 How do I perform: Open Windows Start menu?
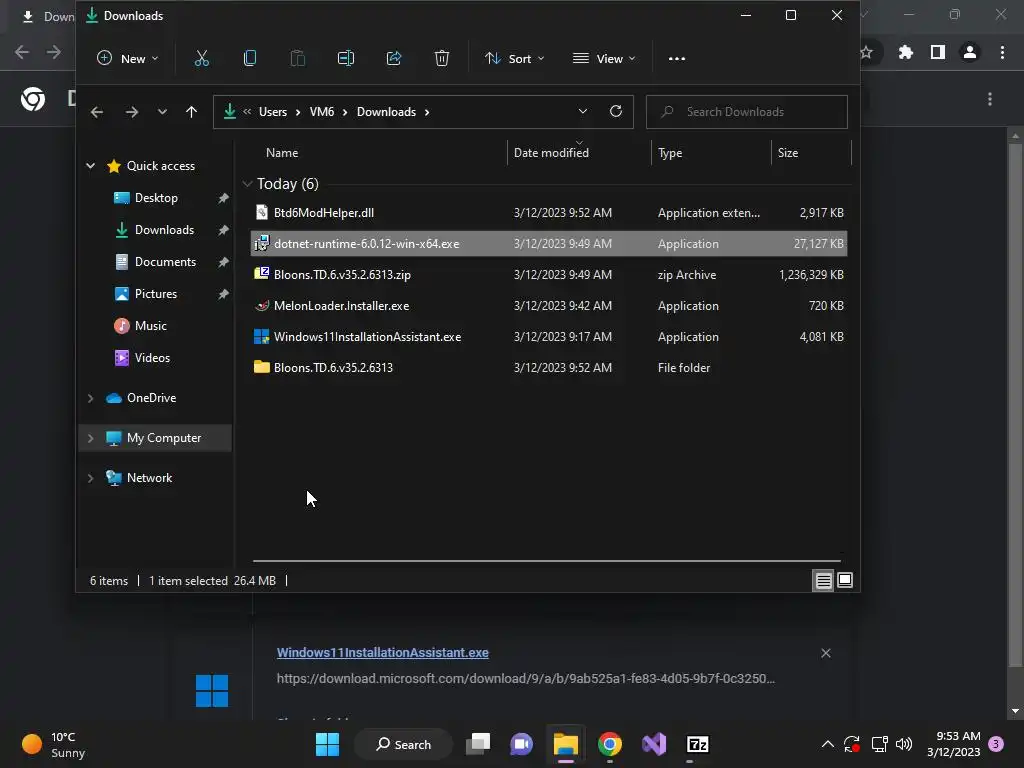tap(327, 744)
